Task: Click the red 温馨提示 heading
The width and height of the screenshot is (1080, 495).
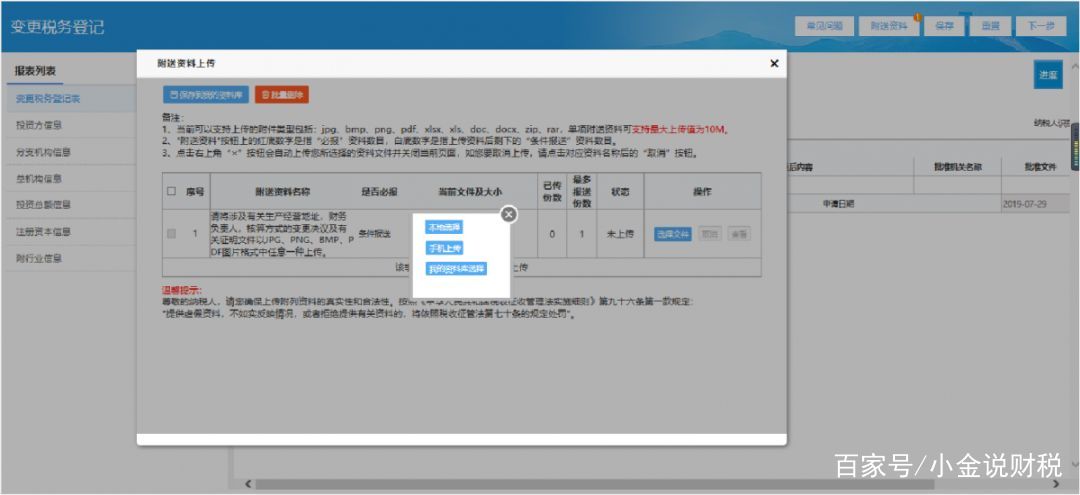Action: 182,291
